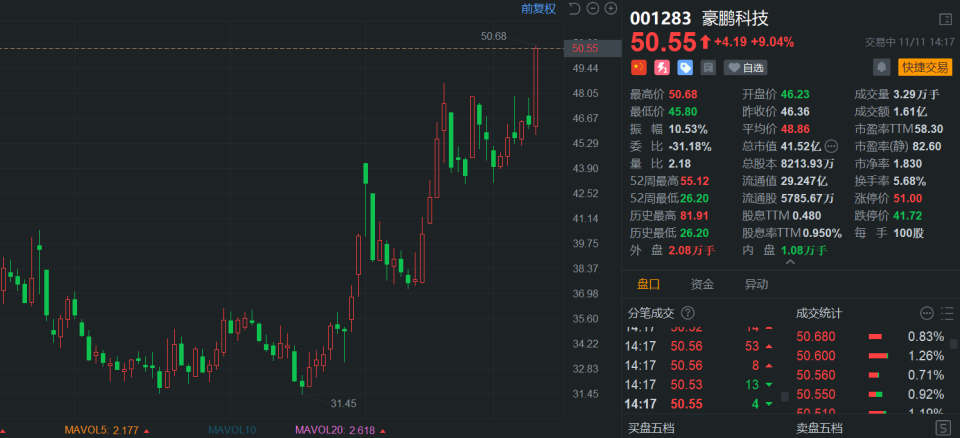960x438 pixels.
Task: Click the 成交量 value 3.29万手
Action: pyautogui.click(x=916, y=94)
